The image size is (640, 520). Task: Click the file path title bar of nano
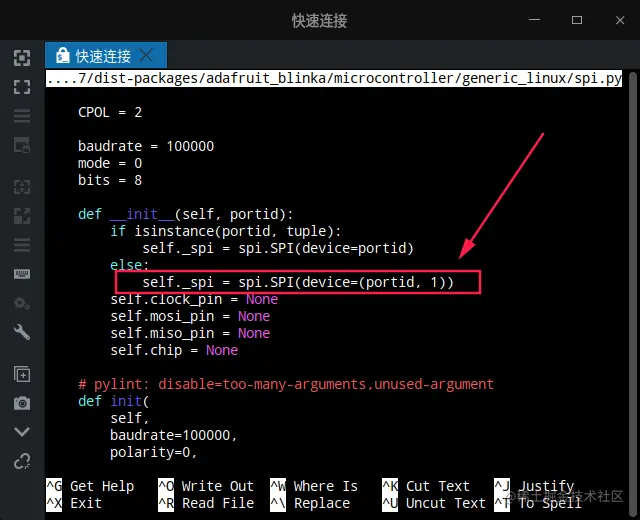[334, 78]
